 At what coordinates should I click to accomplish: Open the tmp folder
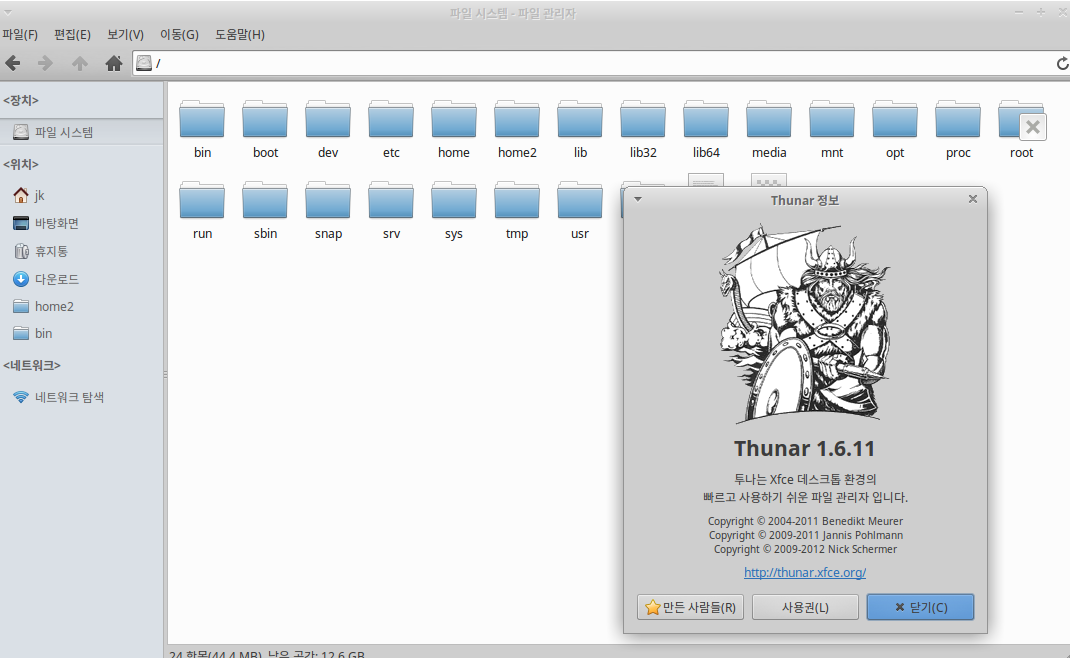517,210
